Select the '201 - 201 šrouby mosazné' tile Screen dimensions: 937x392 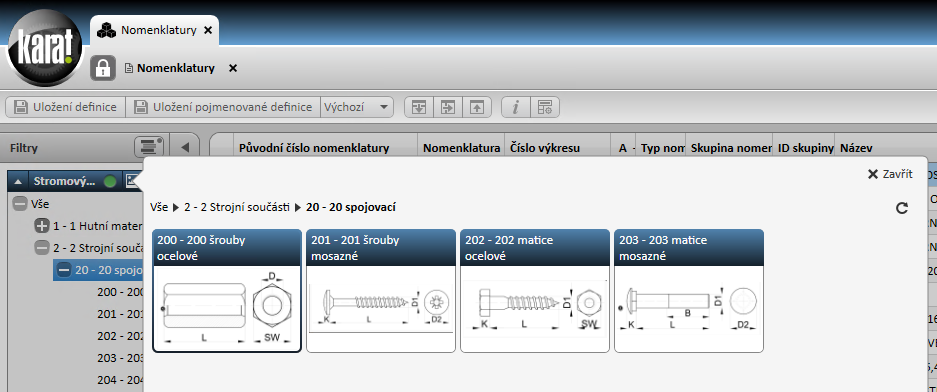[x=382, y=290]
